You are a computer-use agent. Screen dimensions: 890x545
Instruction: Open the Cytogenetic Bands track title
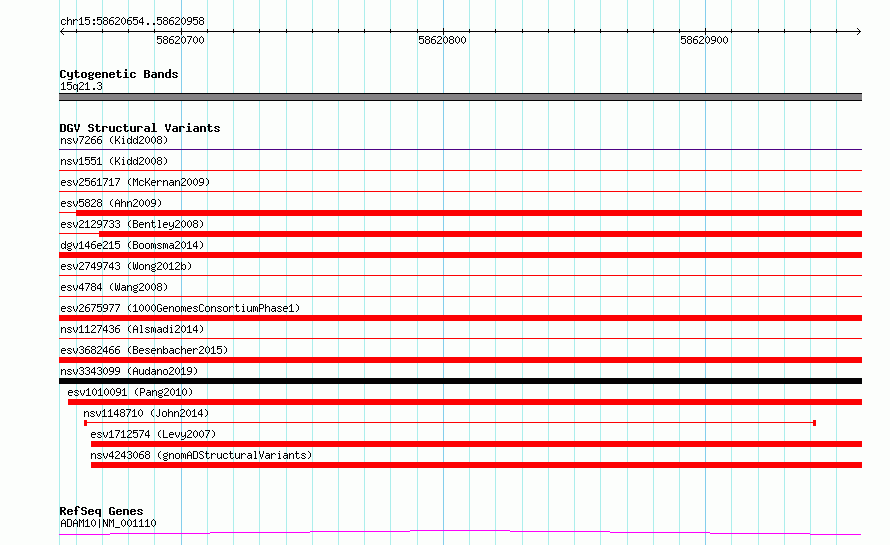pyautogui.click(x=119, y=74)
